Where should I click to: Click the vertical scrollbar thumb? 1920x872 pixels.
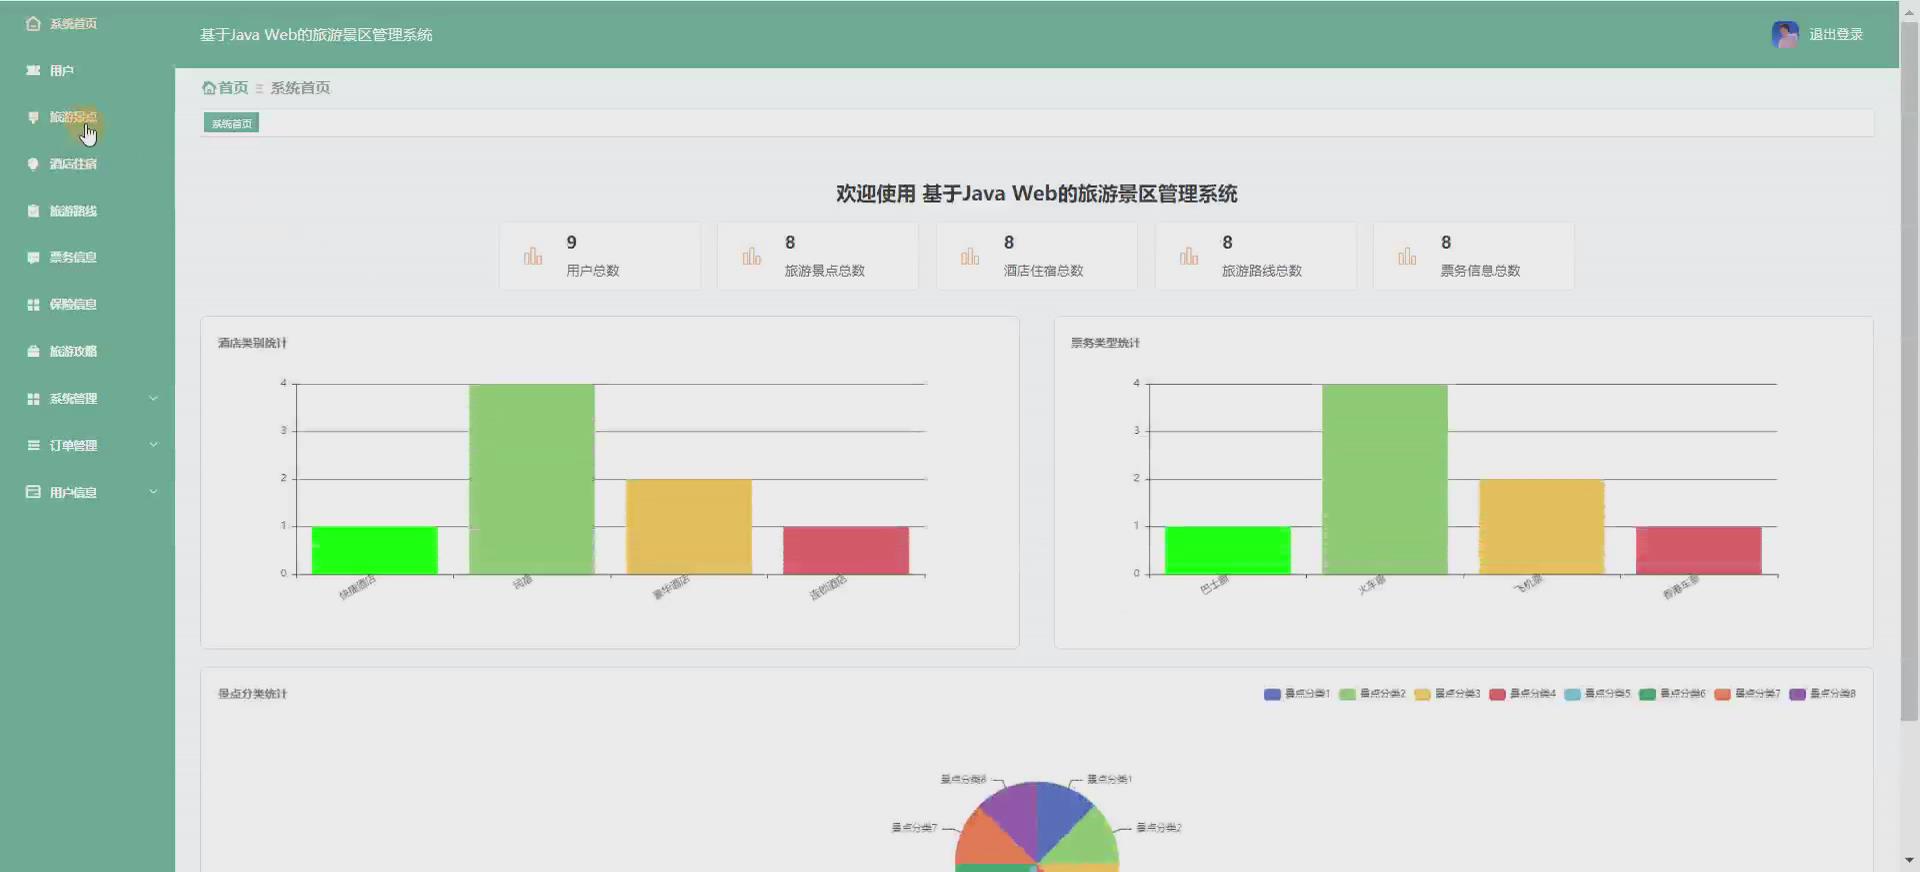tap(1909, 370)
